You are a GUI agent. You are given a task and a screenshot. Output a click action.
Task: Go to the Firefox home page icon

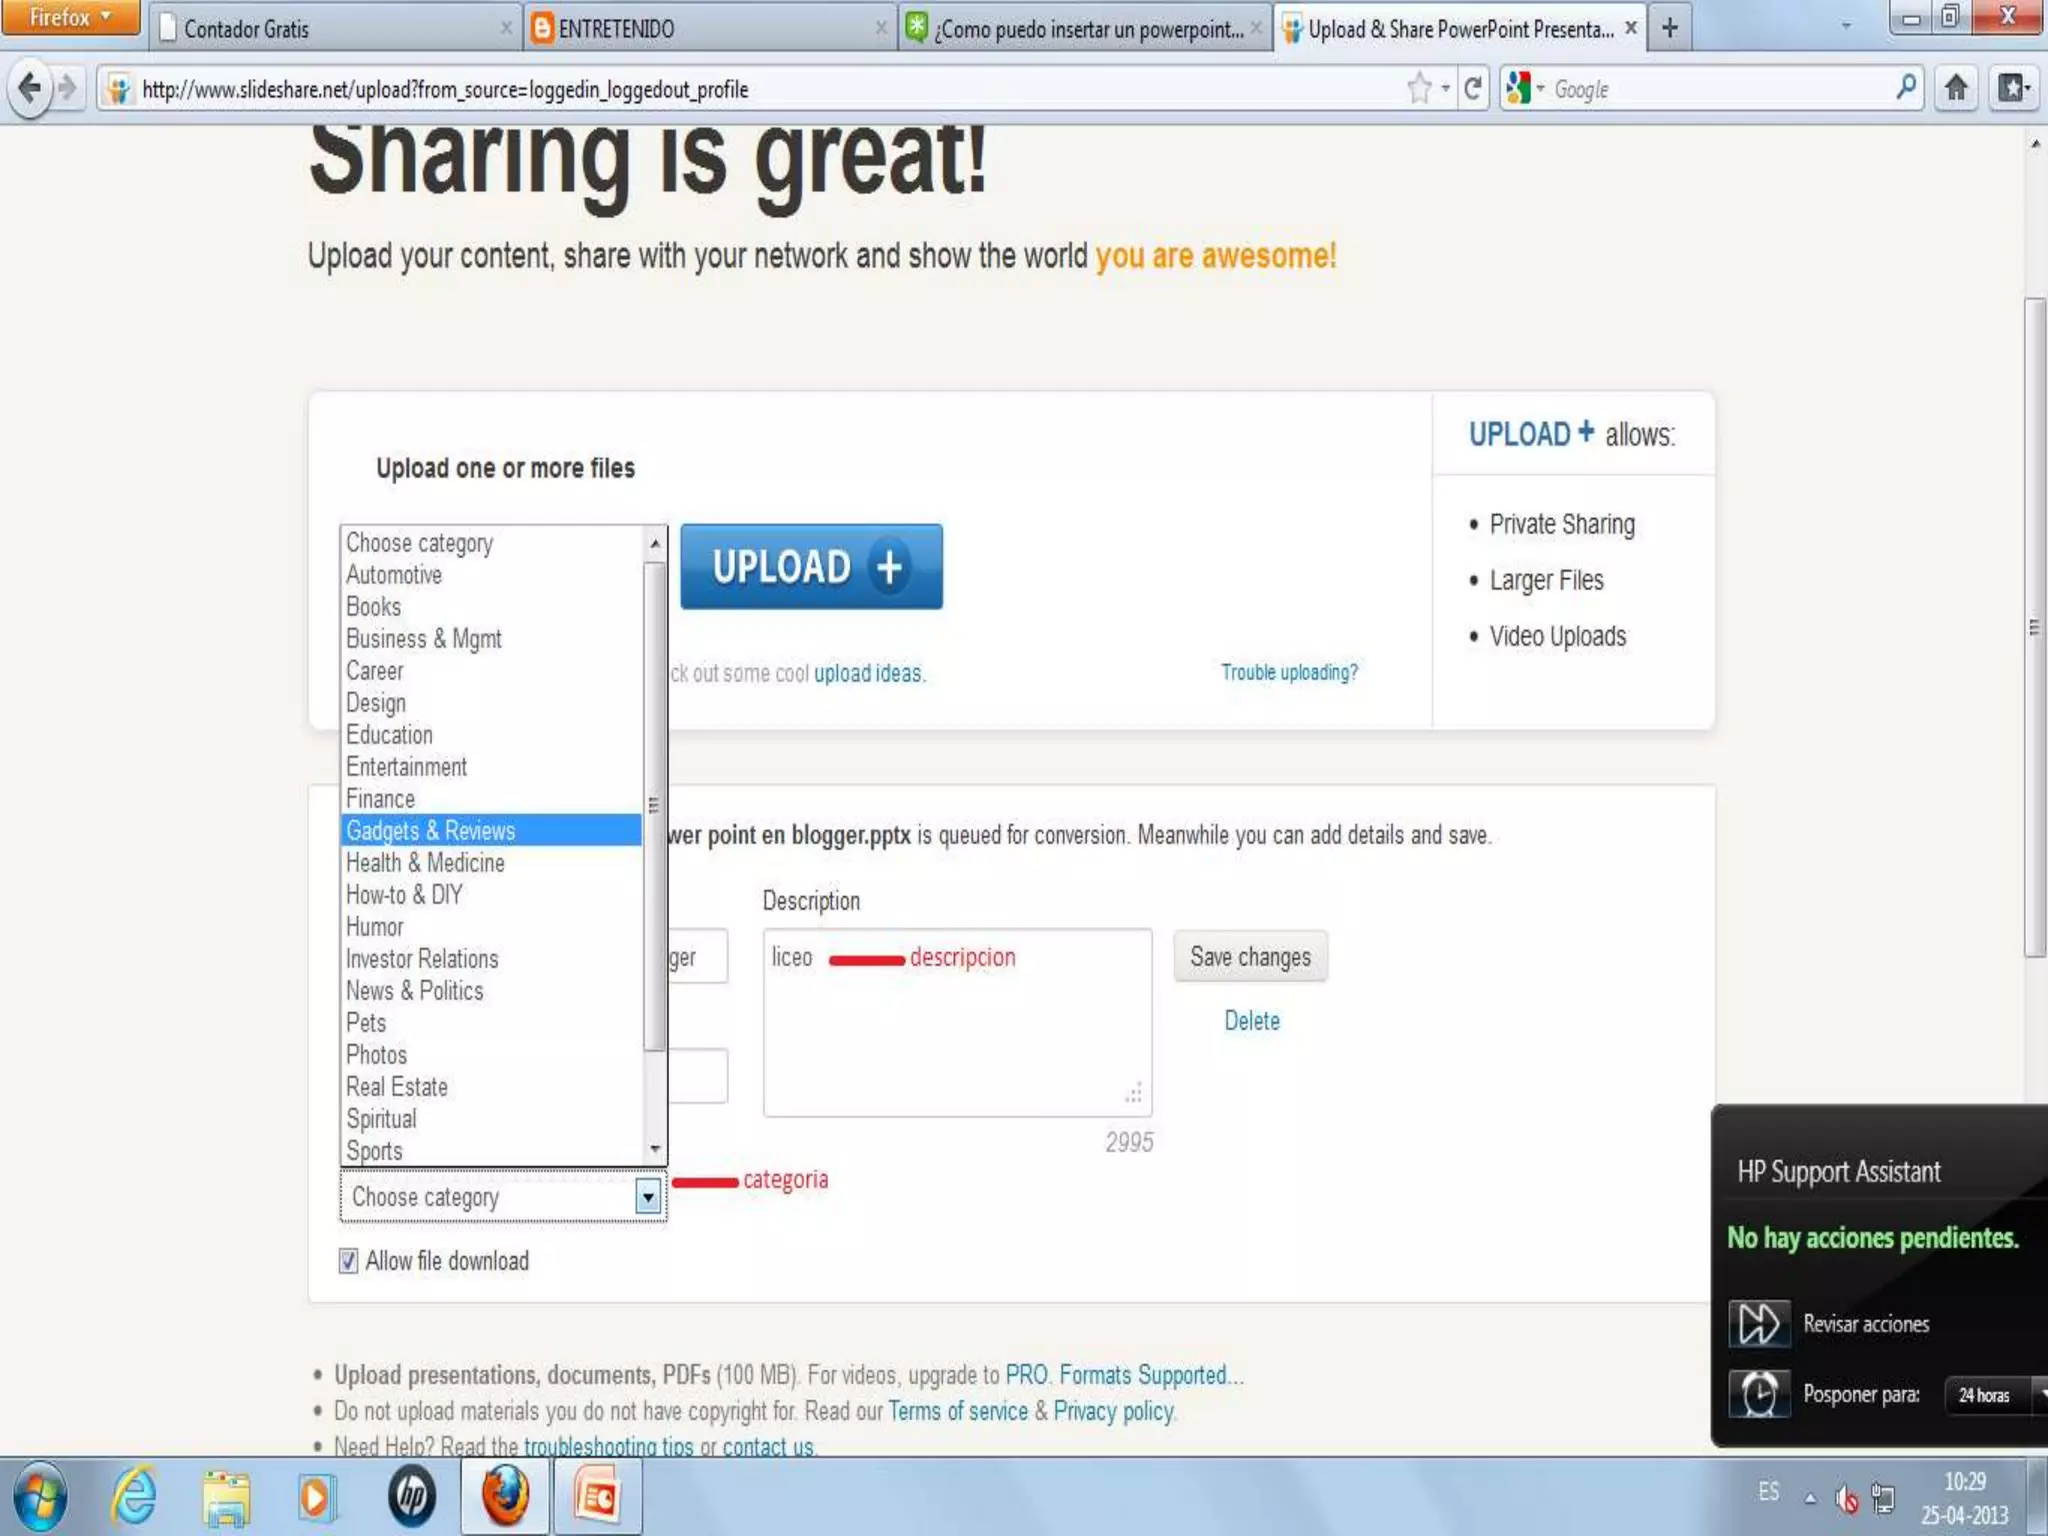pos(1956,89)
